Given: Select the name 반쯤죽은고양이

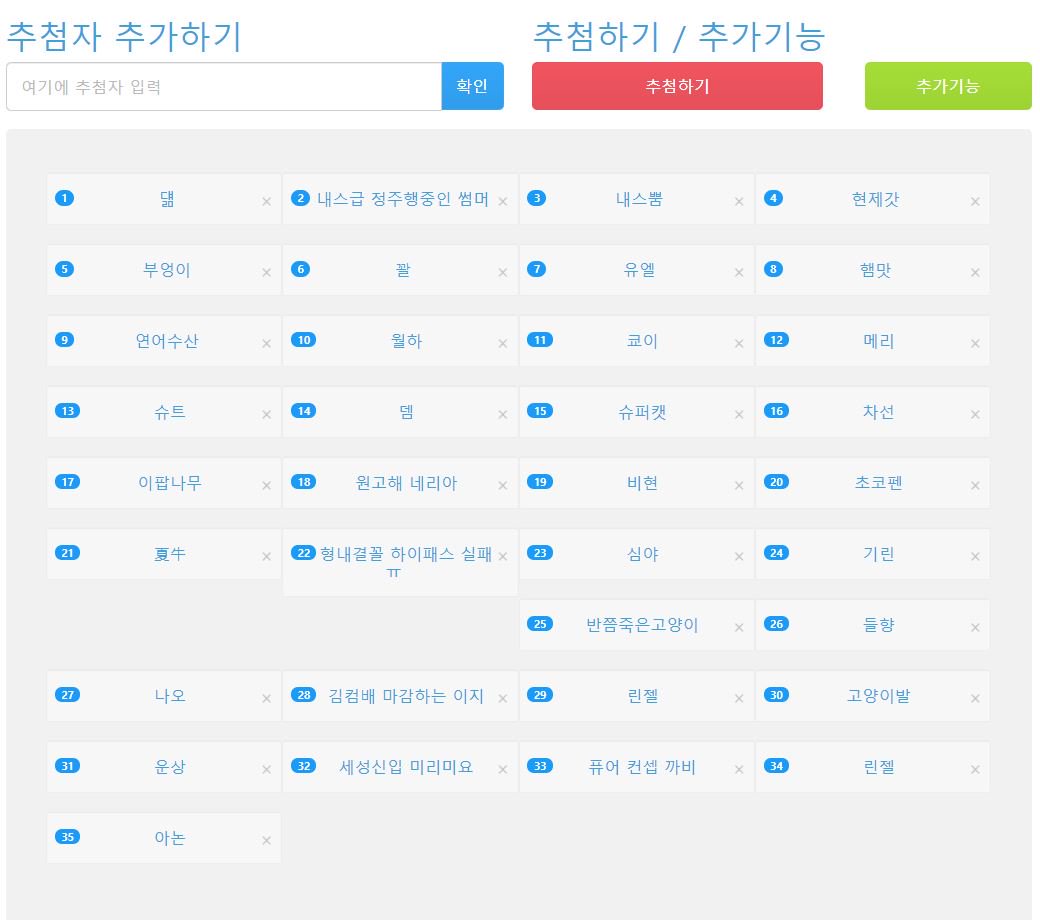Looking at the screenshot, I should click(x=642, y=625).
